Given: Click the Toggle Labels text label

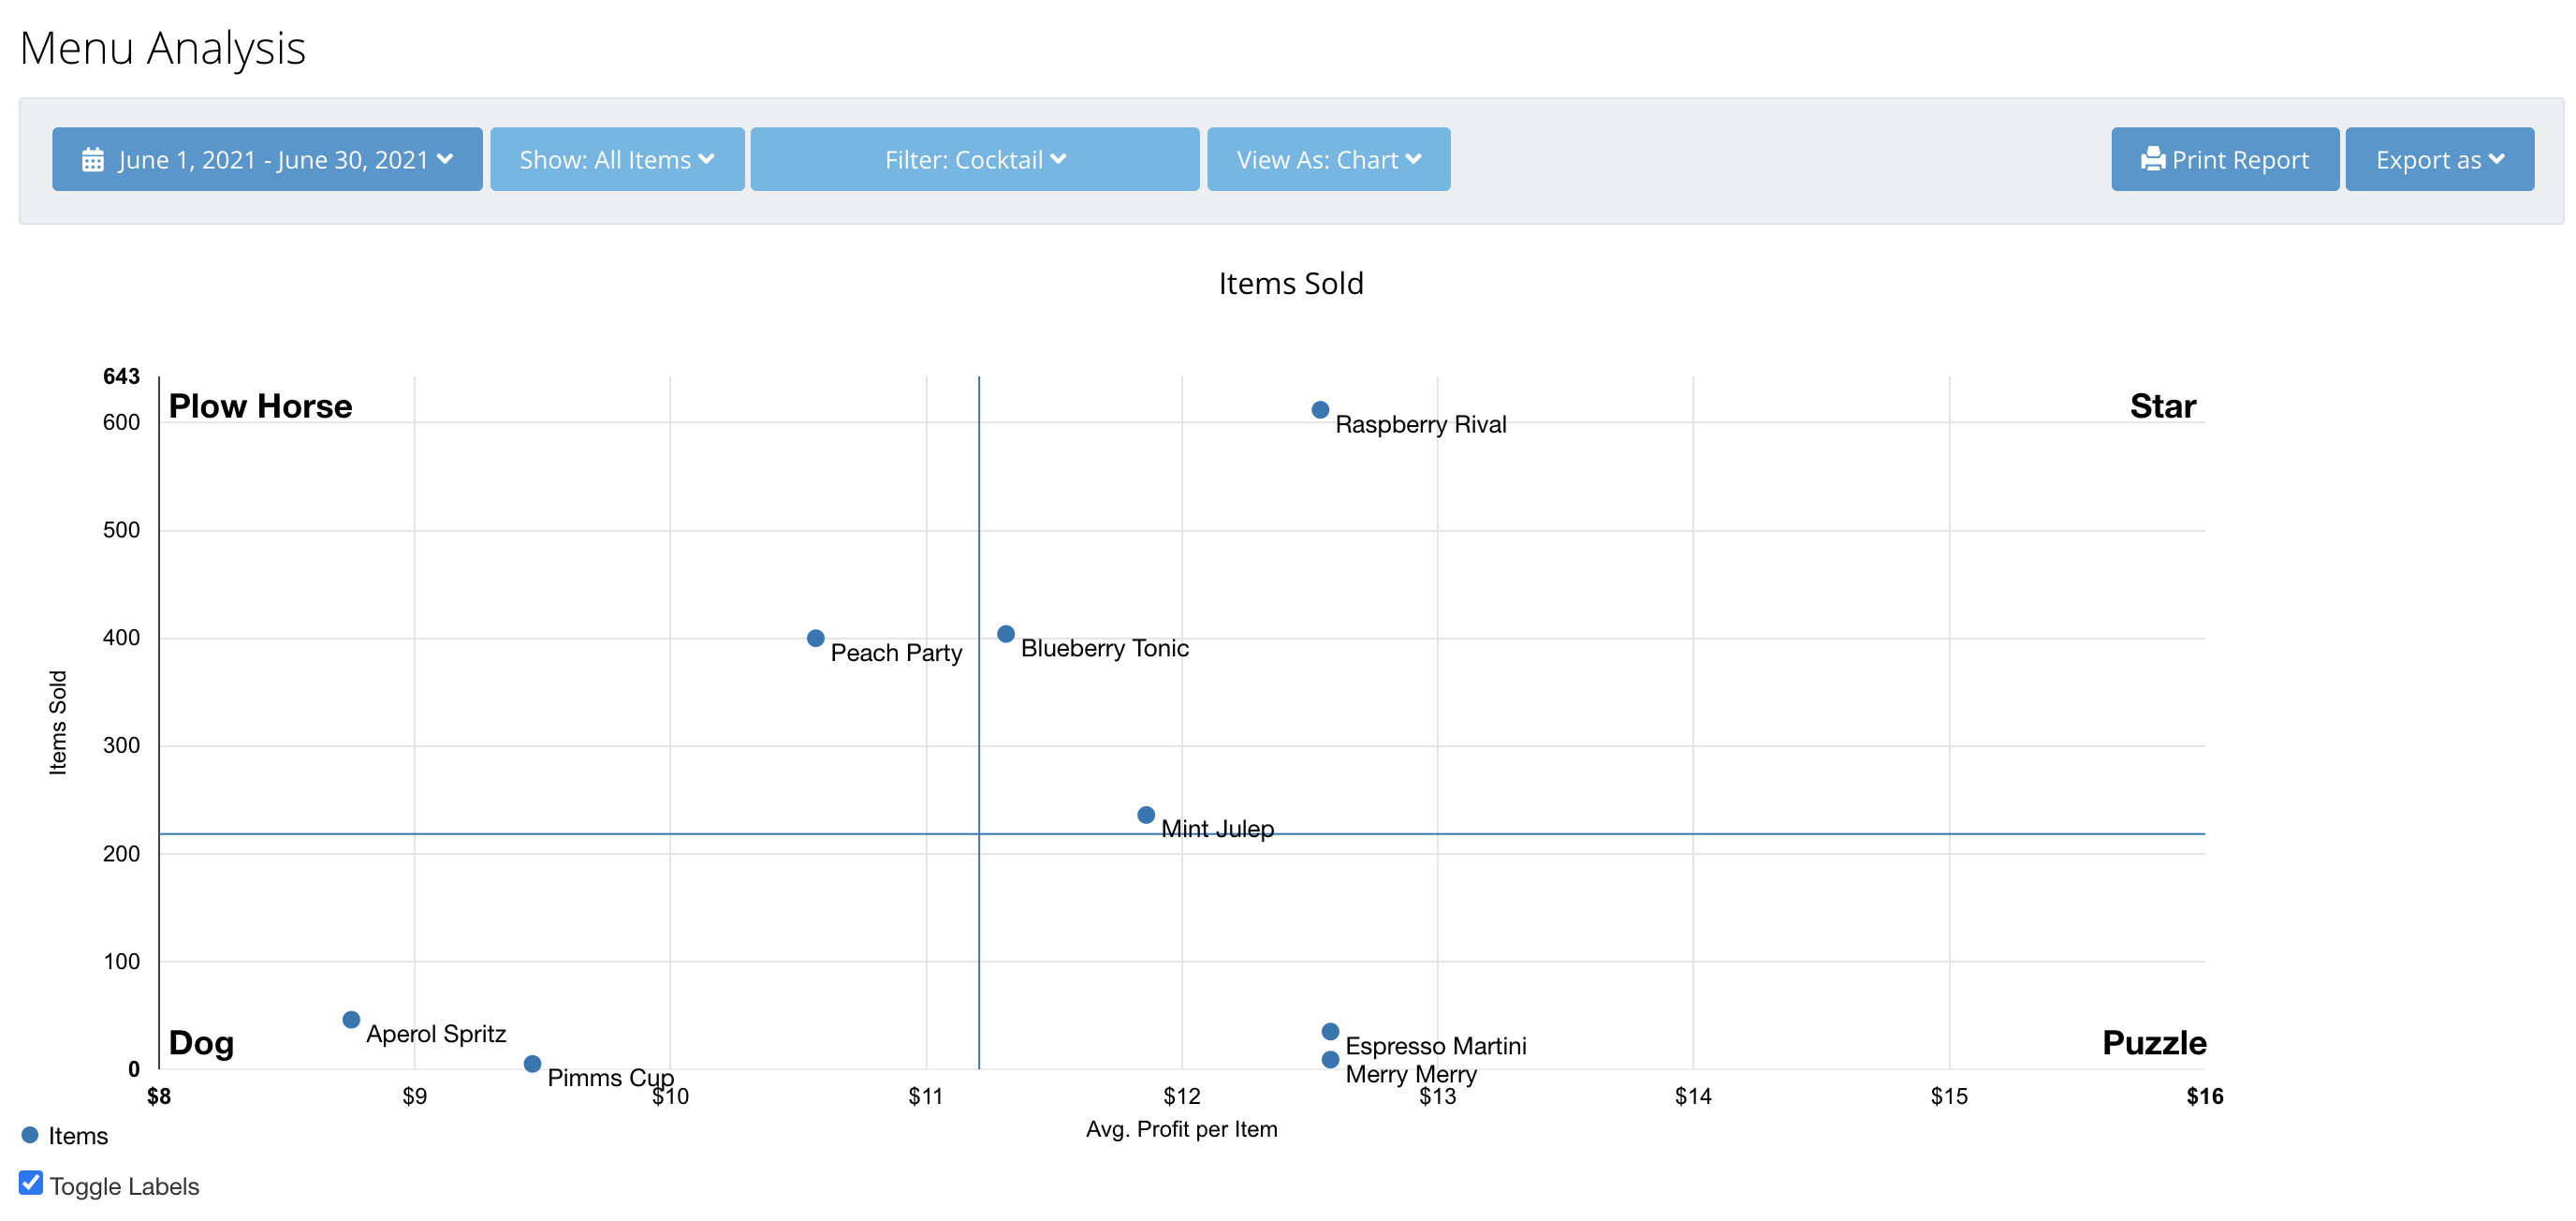Looking at the screenshot, I should coord(124,1186).
